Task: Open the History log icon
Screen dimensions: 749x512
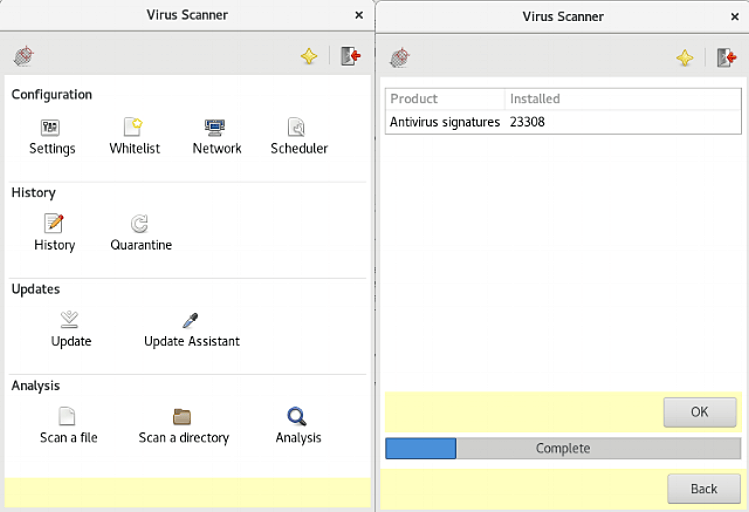Action: (54, 223)
